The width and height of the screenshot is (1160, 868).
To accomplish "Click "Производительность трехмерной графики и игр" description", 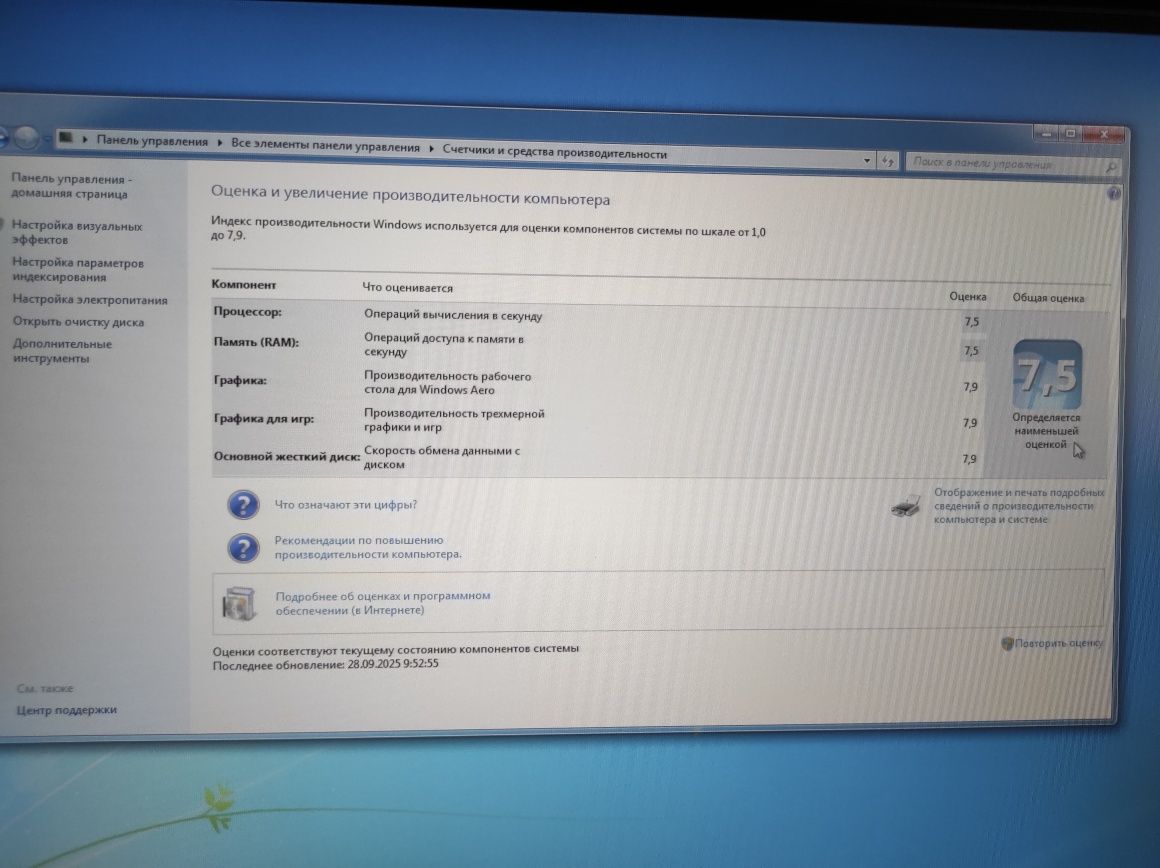I will coord(453,420).
